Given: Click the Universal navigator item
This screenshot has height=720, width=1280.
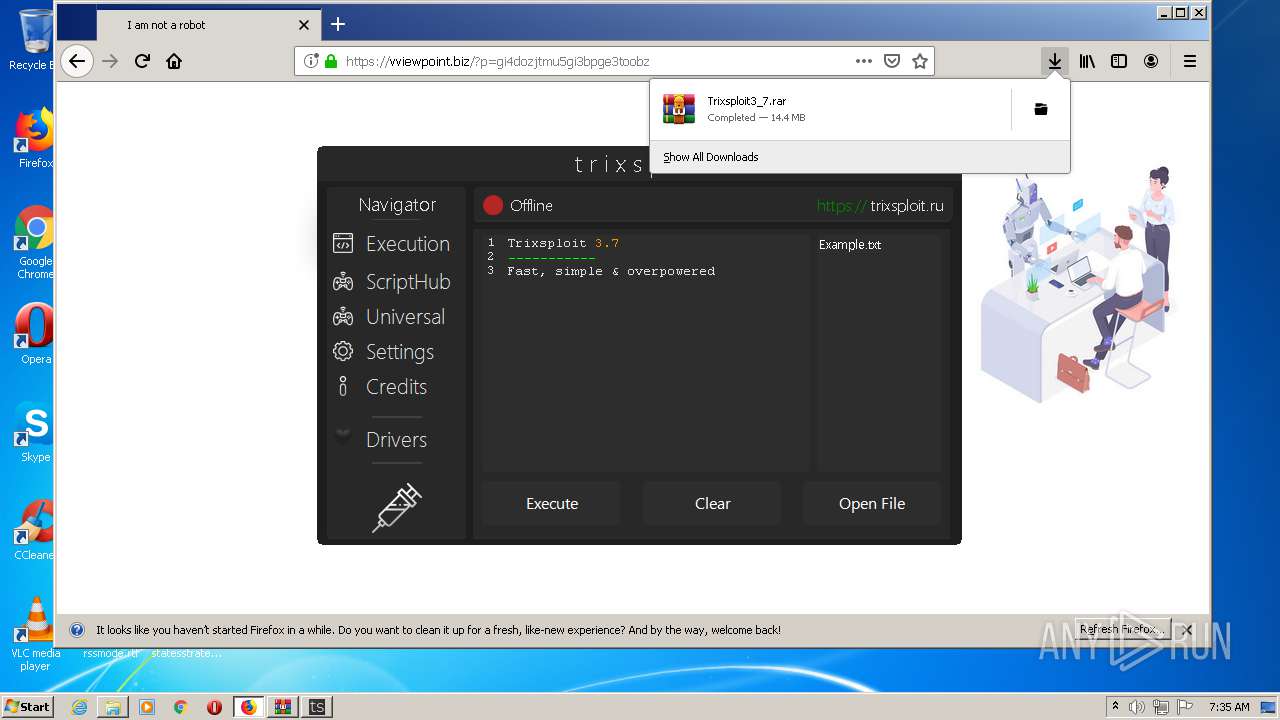Looking at the screenshot, I should tap(389, 317).
